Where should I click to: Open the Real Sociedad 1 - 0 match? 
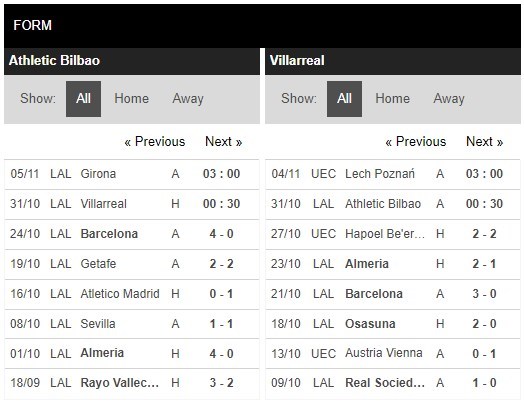[393, 383]
